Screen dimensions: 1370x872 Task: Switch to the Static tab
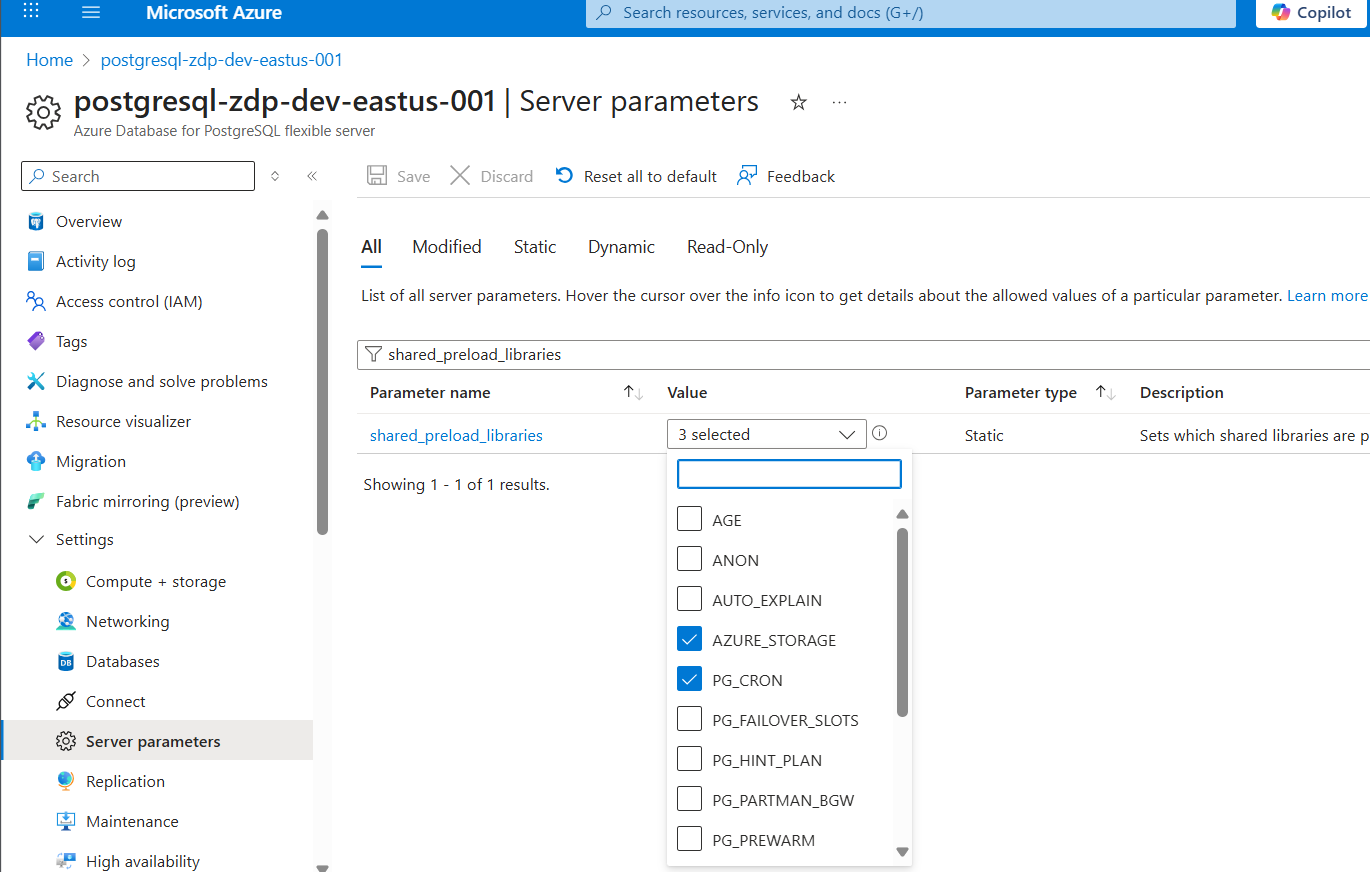coord(535,247)
